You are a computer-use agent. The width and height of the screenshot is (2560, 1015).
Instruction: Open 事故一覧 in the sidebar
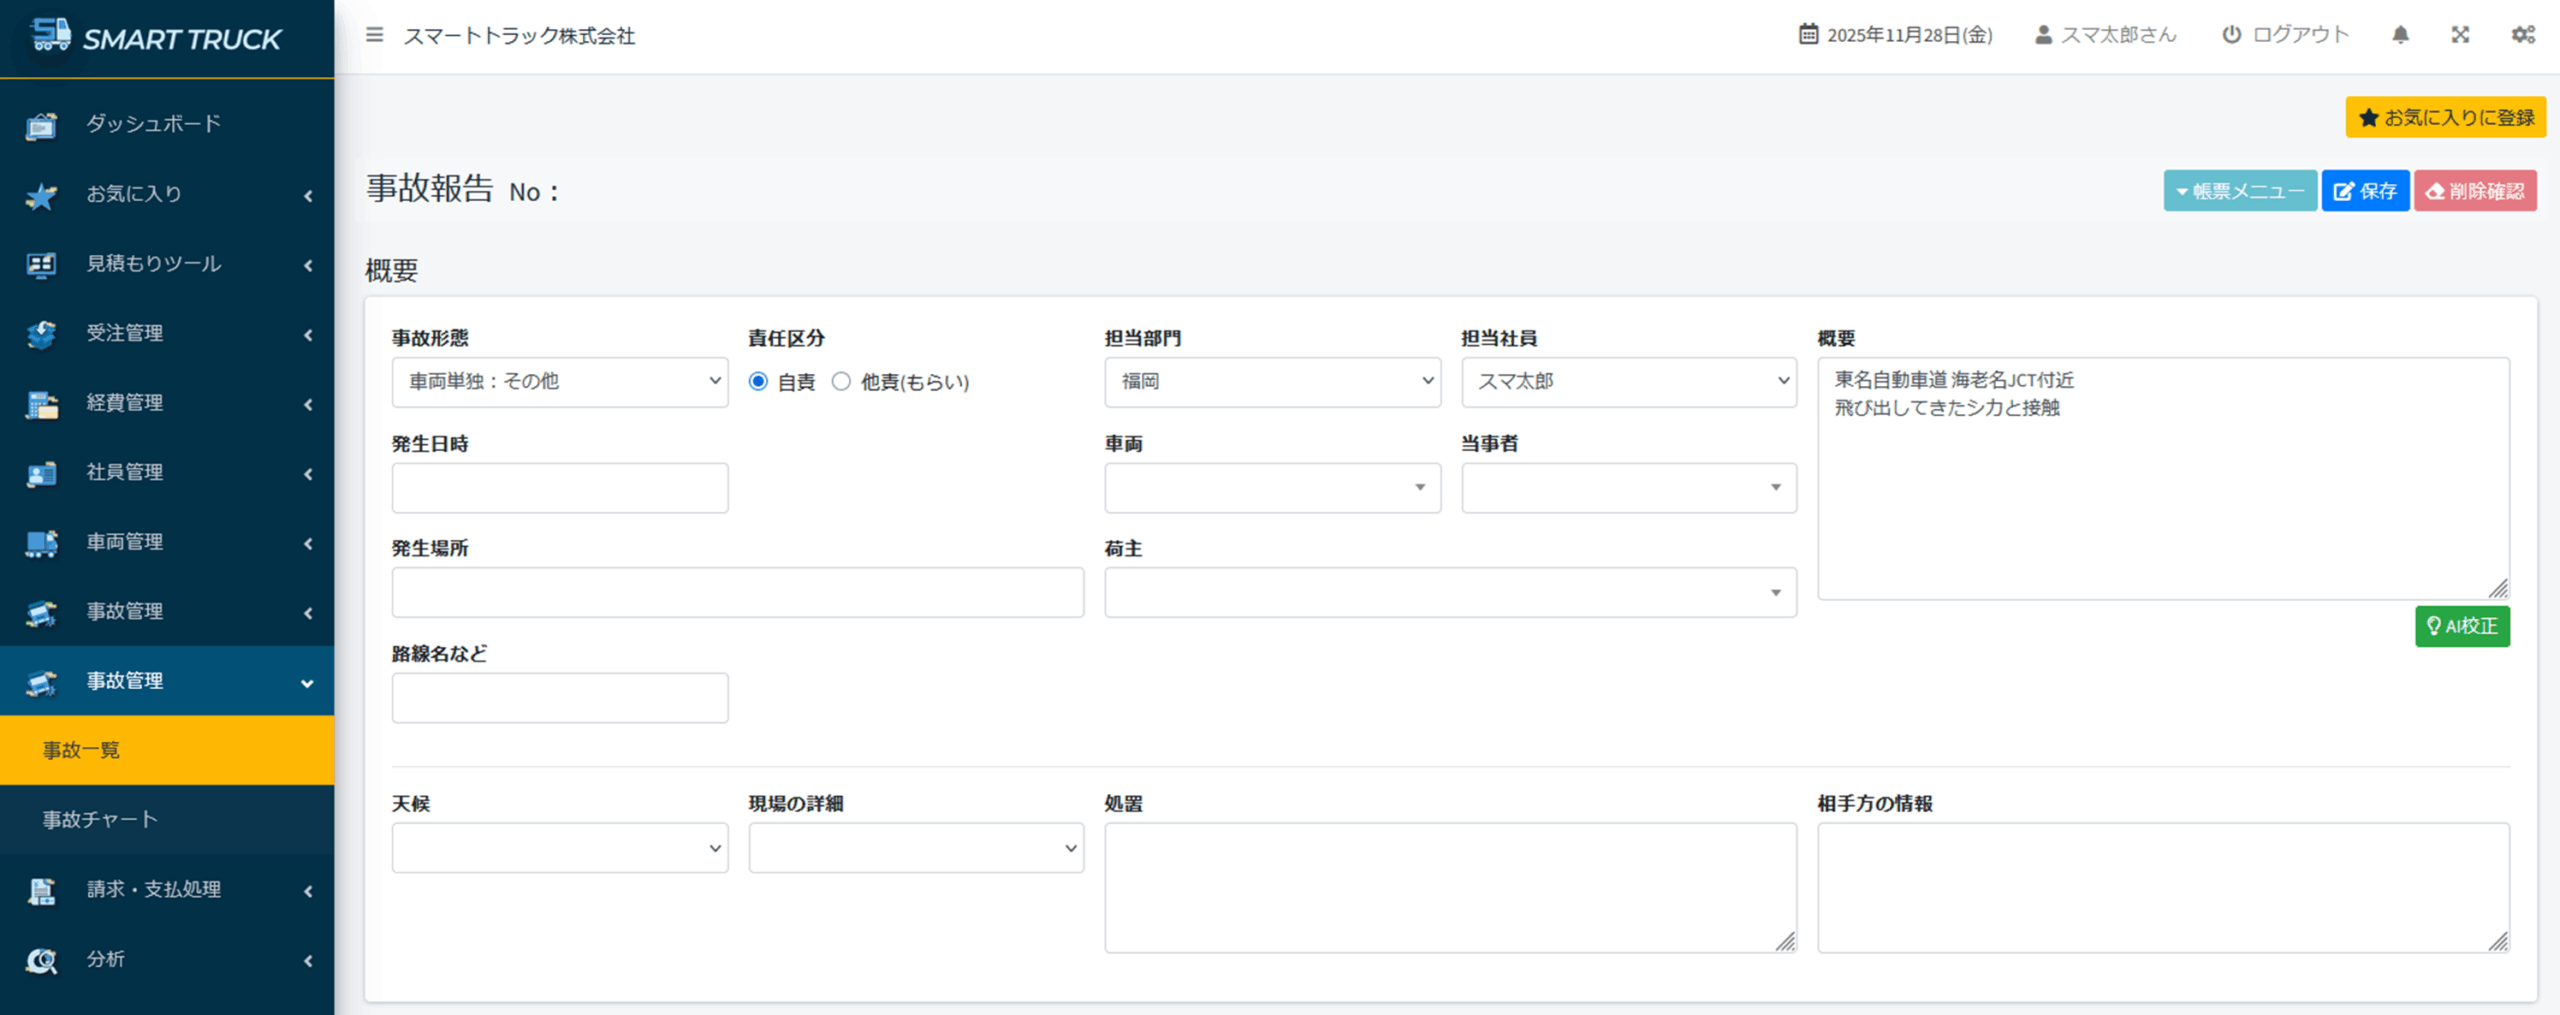[x=82, y=750]
